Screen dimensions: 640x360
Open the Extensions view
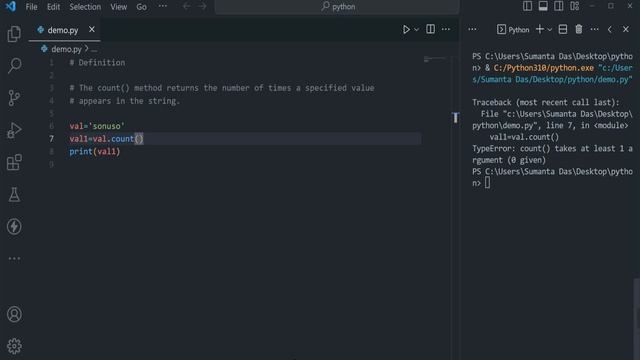(x=14, y=162)
